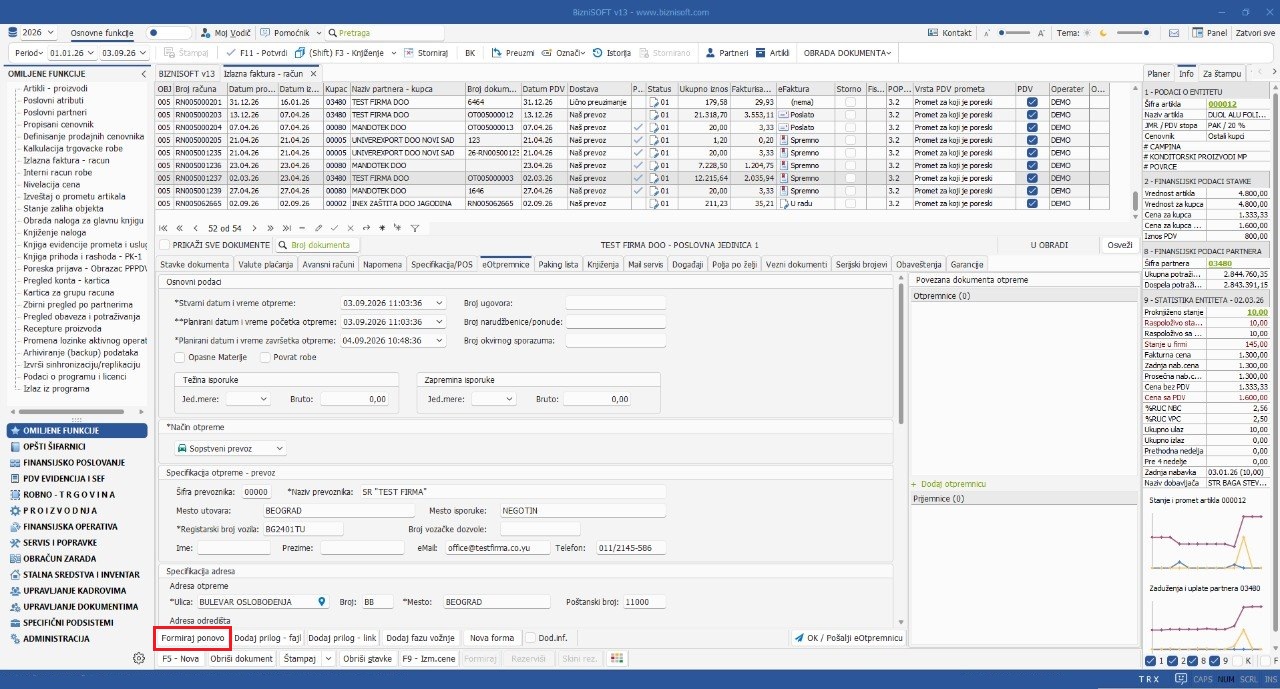Open settings gear below the sidebar
Screen dimensions: 1280x689
pos(139,658)
